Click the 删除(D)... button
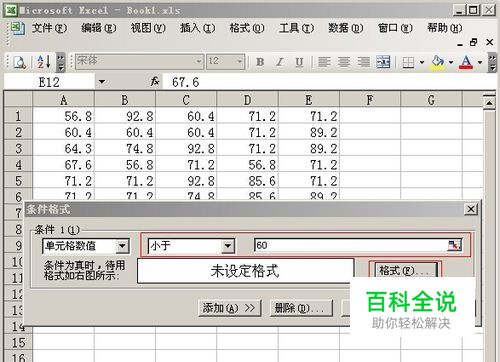Image resolution: width=500 pixels, height=362 pixels. [301, 308]
